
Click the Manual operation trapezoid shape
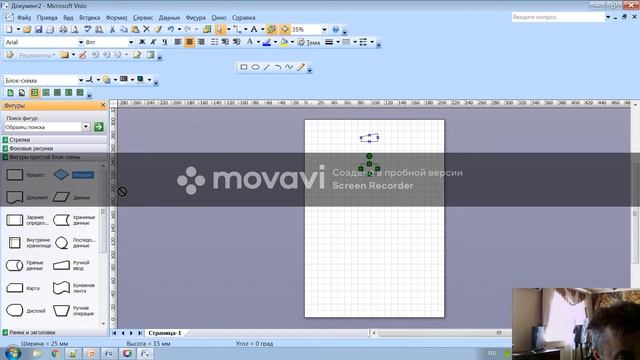click(61, 310)
